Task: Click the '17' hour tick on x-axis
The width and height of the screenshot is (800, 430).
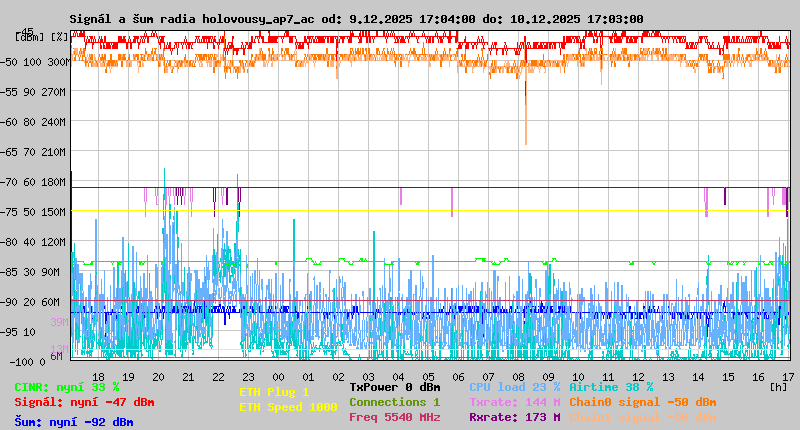Action: (788, 377)
